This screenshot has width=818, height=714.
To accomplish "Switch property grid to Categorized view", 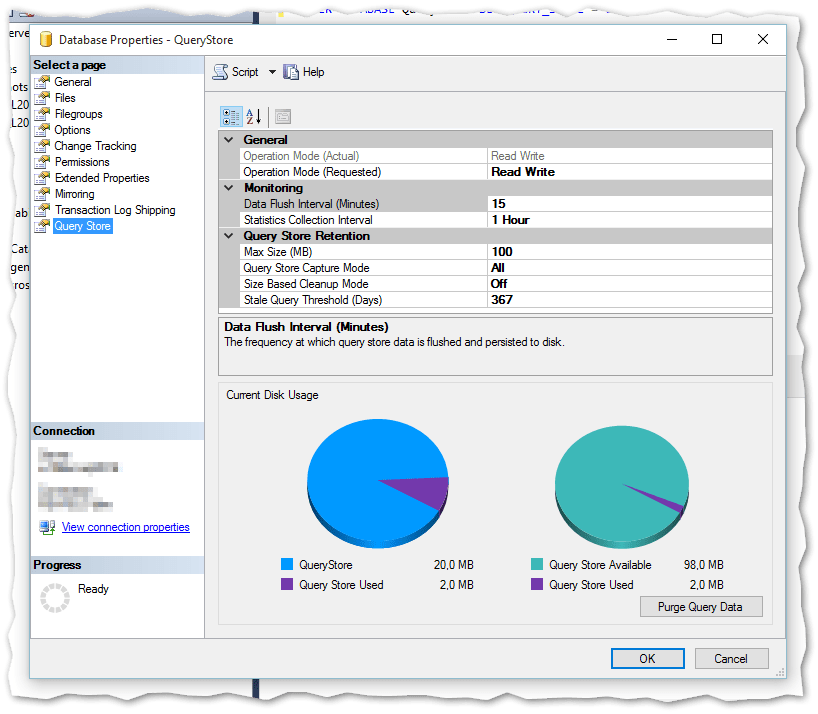I will 231,117.
